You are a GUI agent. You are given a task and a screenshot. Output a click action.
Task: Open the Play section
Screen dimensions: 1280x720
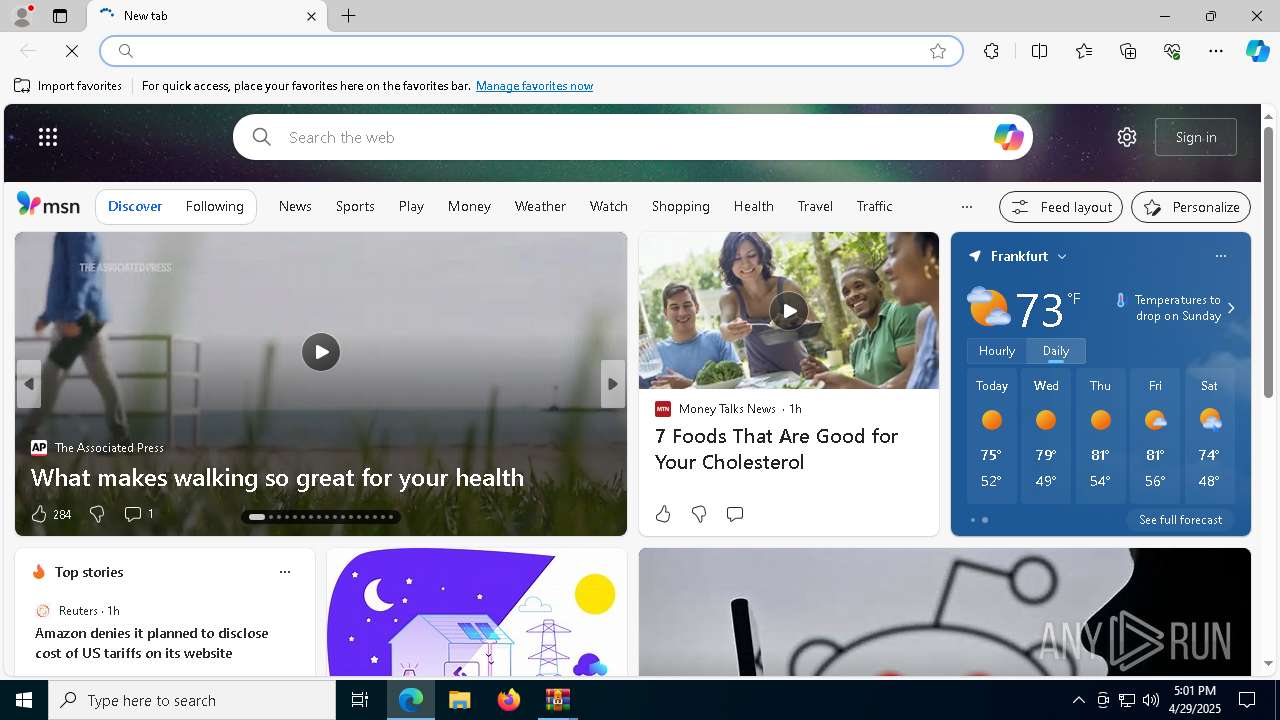(x=411, y=206)
